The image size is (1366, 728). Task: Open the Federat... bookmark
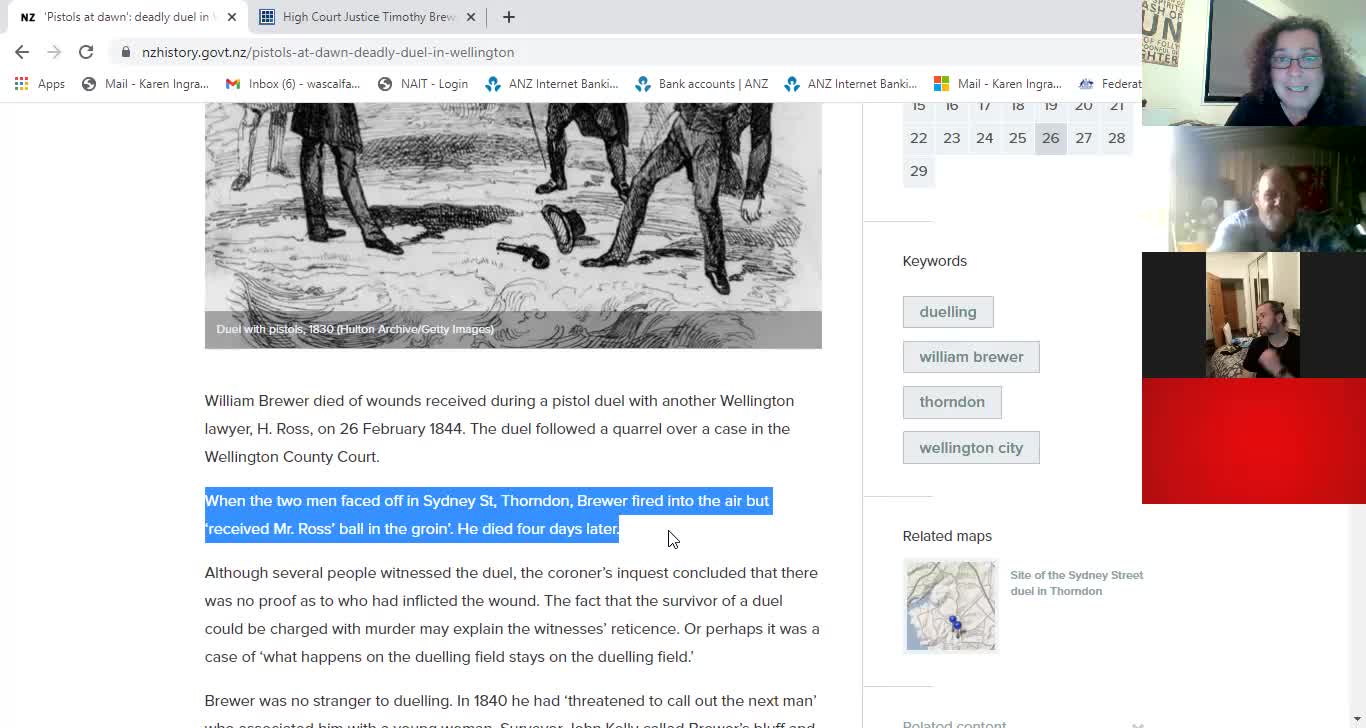pos(1110,84)
